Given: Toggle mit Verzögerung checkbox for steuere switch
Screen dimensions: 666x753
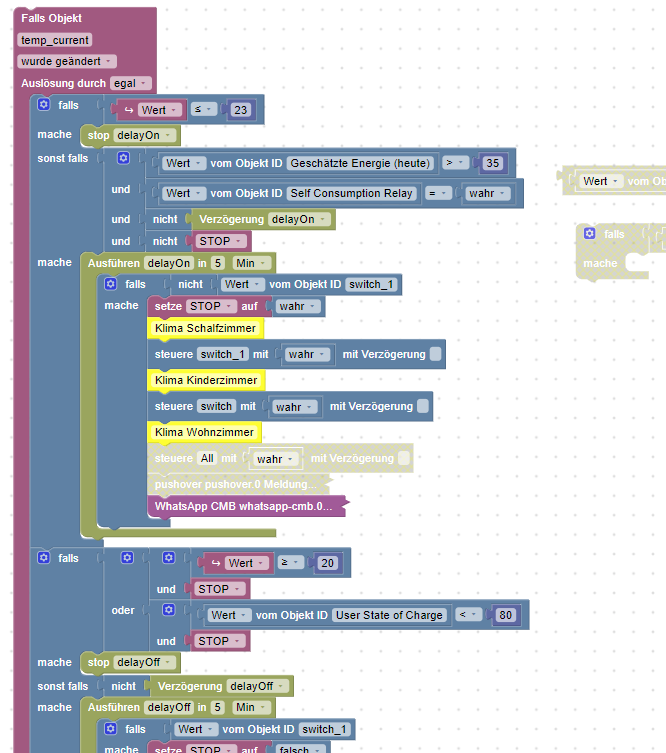Looking at the screenshot, I should click(x=423, y=406).
